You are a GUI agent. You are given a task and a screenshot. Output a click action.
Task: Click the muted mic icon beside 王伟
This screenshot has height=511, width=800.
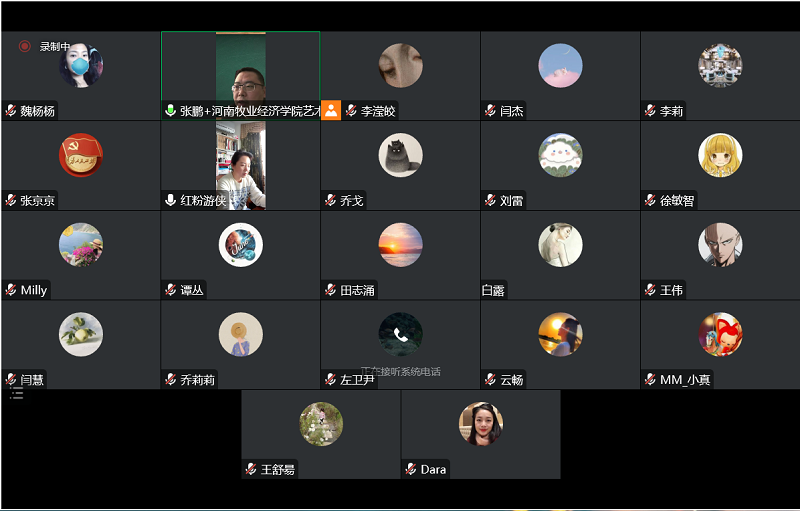(650, 290)
